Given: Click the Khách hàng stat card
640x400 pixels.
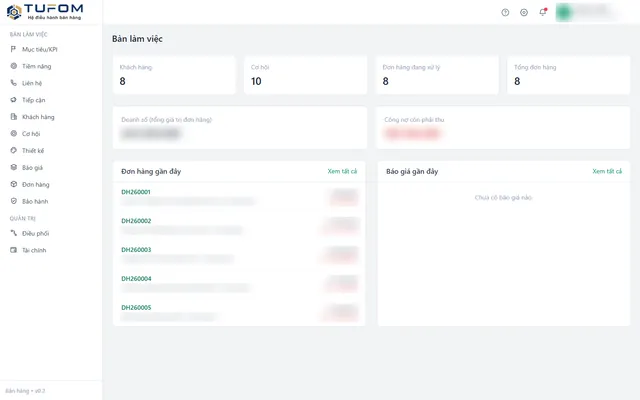Looking at the screenshot, I should coord(174,75).
